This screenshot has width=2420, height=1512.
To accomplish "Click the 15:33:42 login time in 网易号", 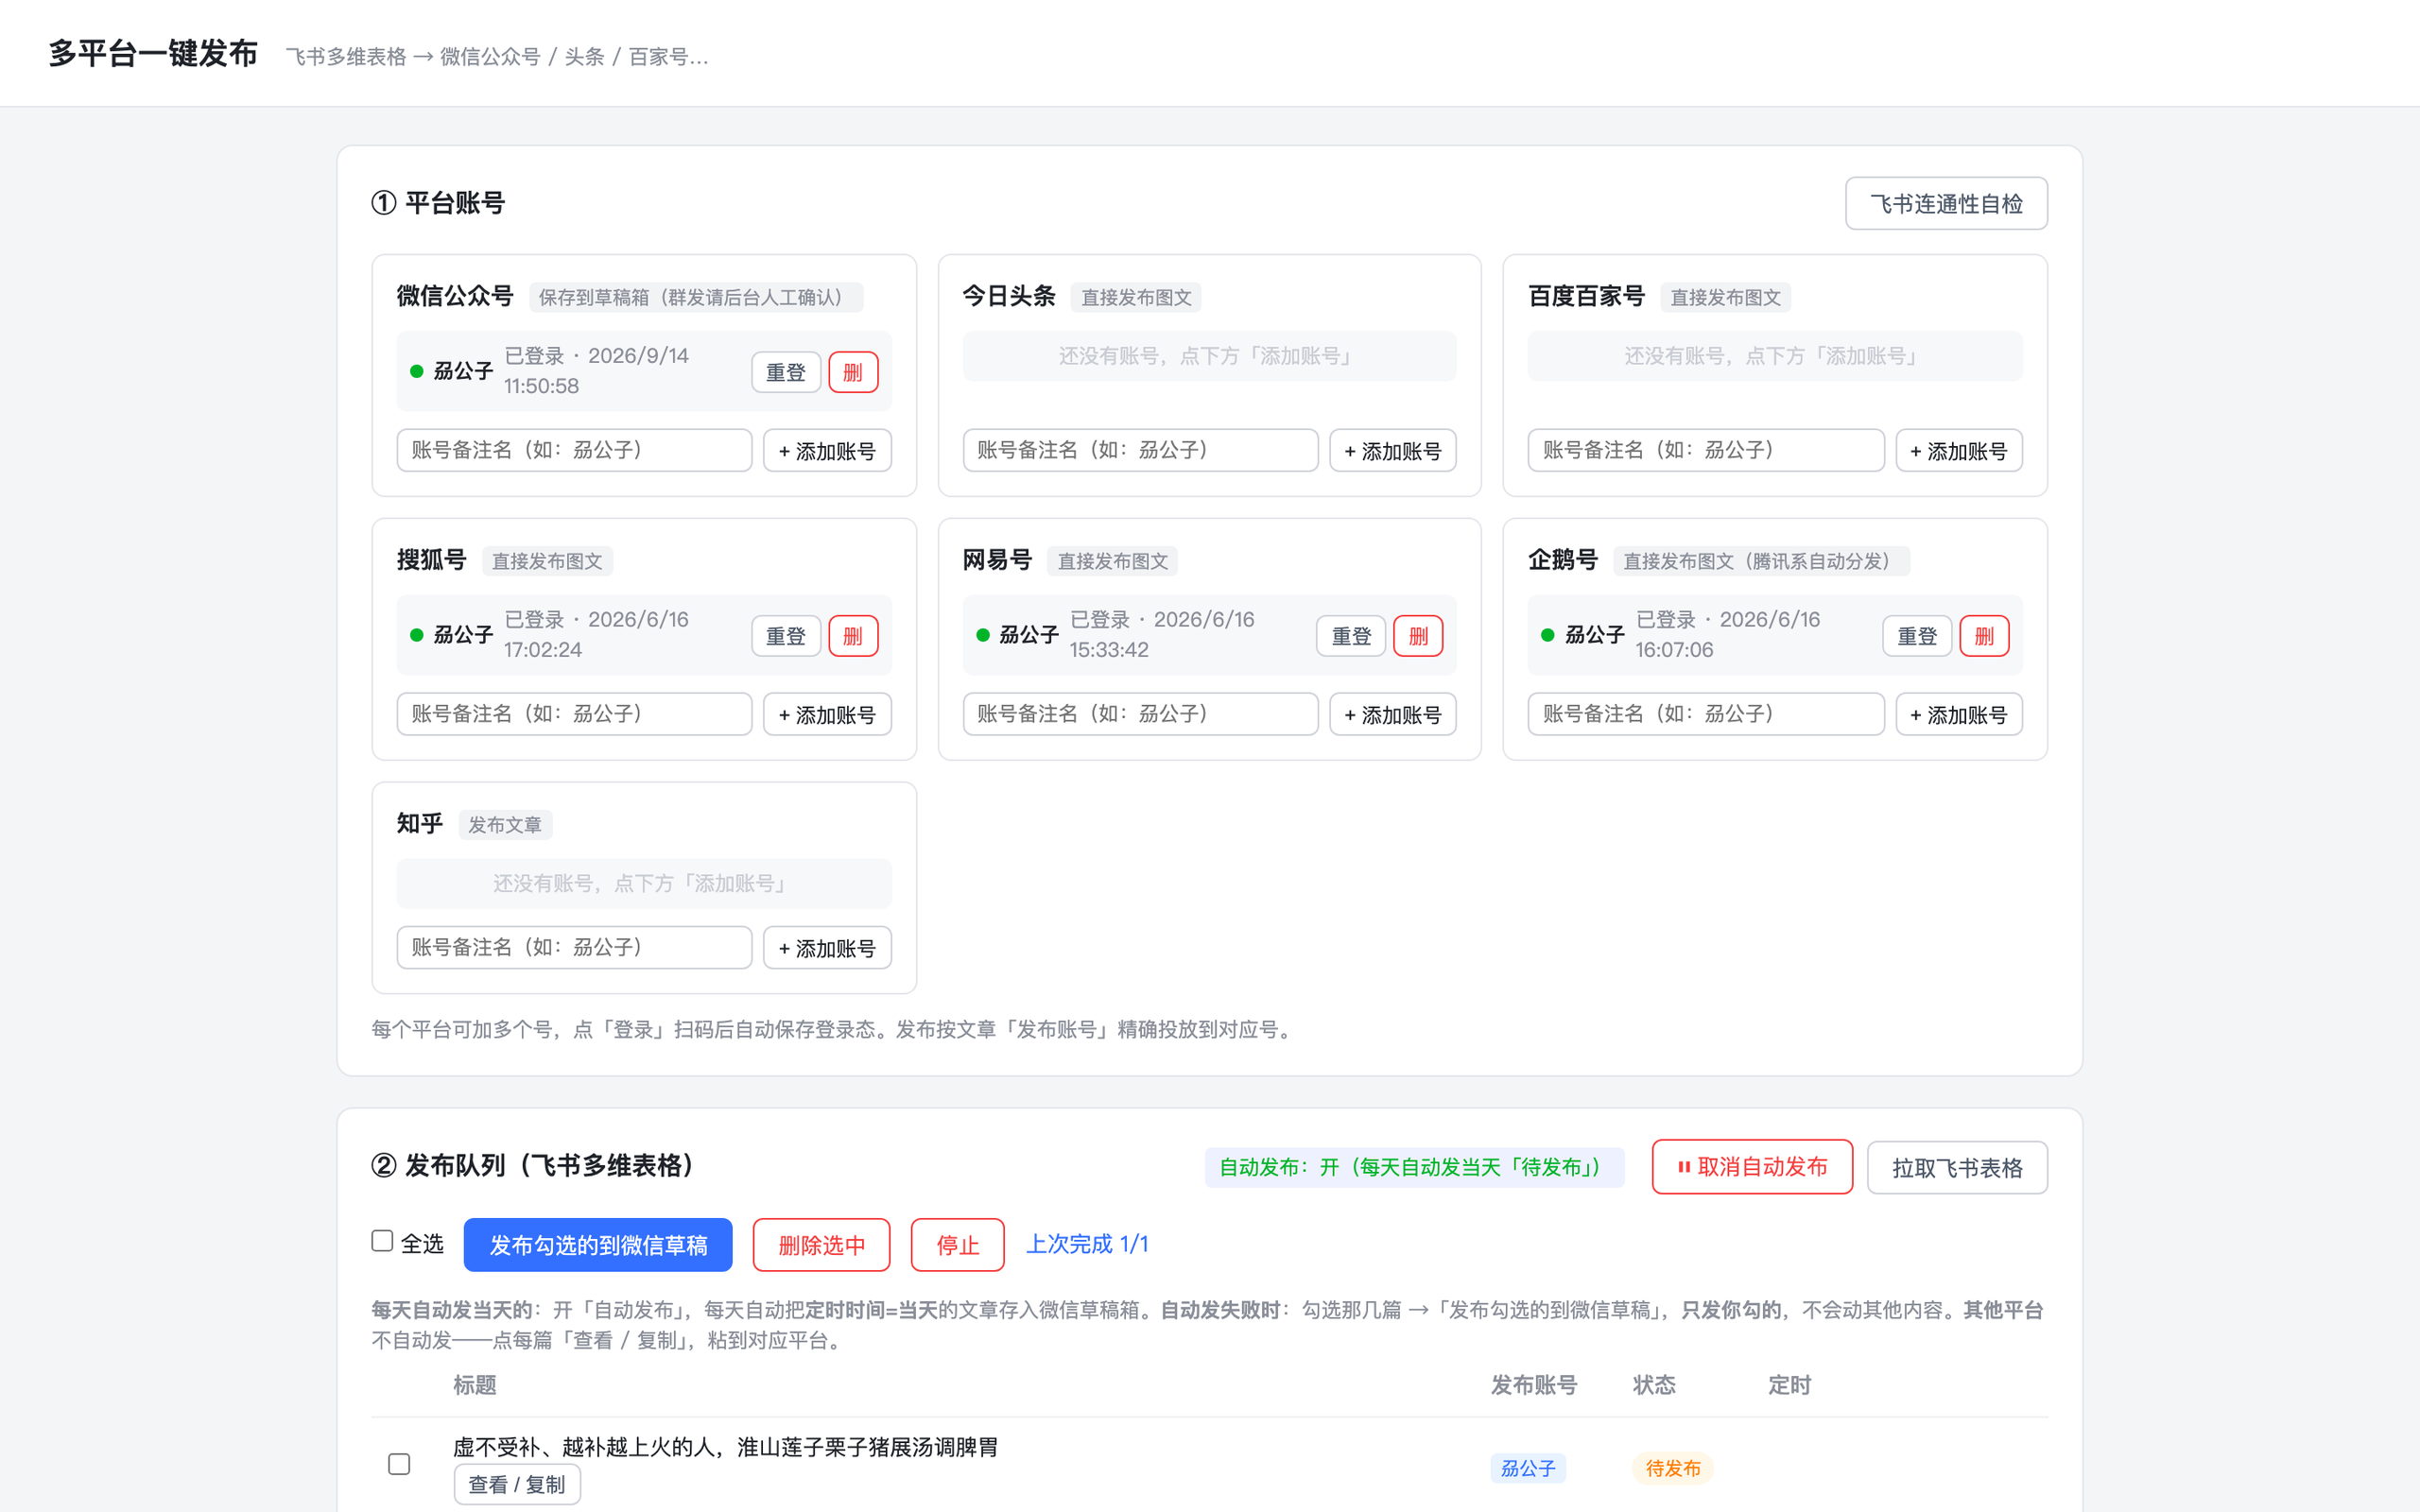I will pyautogui.click(x=1109, y=650).
